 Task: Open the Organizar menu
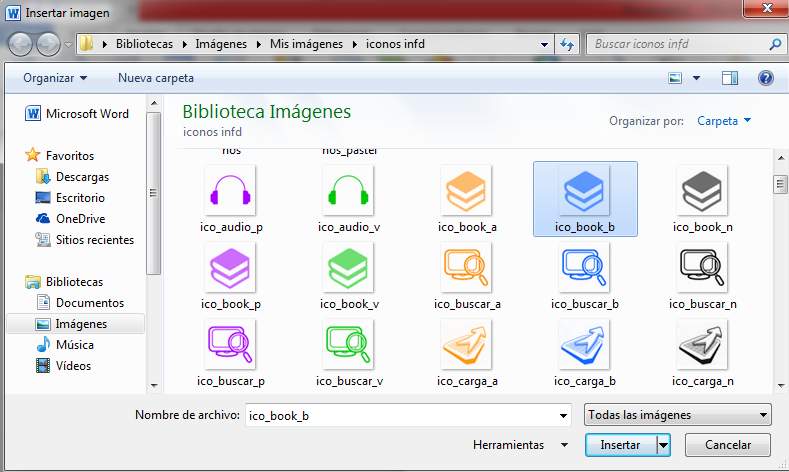[x=55, y=78]
